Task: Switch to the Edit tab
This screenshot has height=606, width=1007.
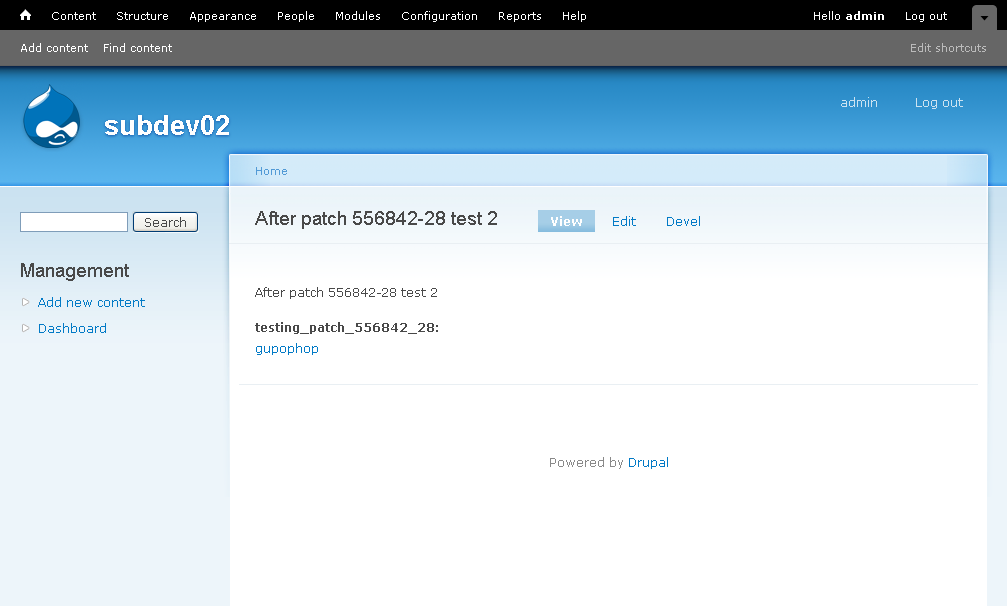Action: click(x=624, y=221)
